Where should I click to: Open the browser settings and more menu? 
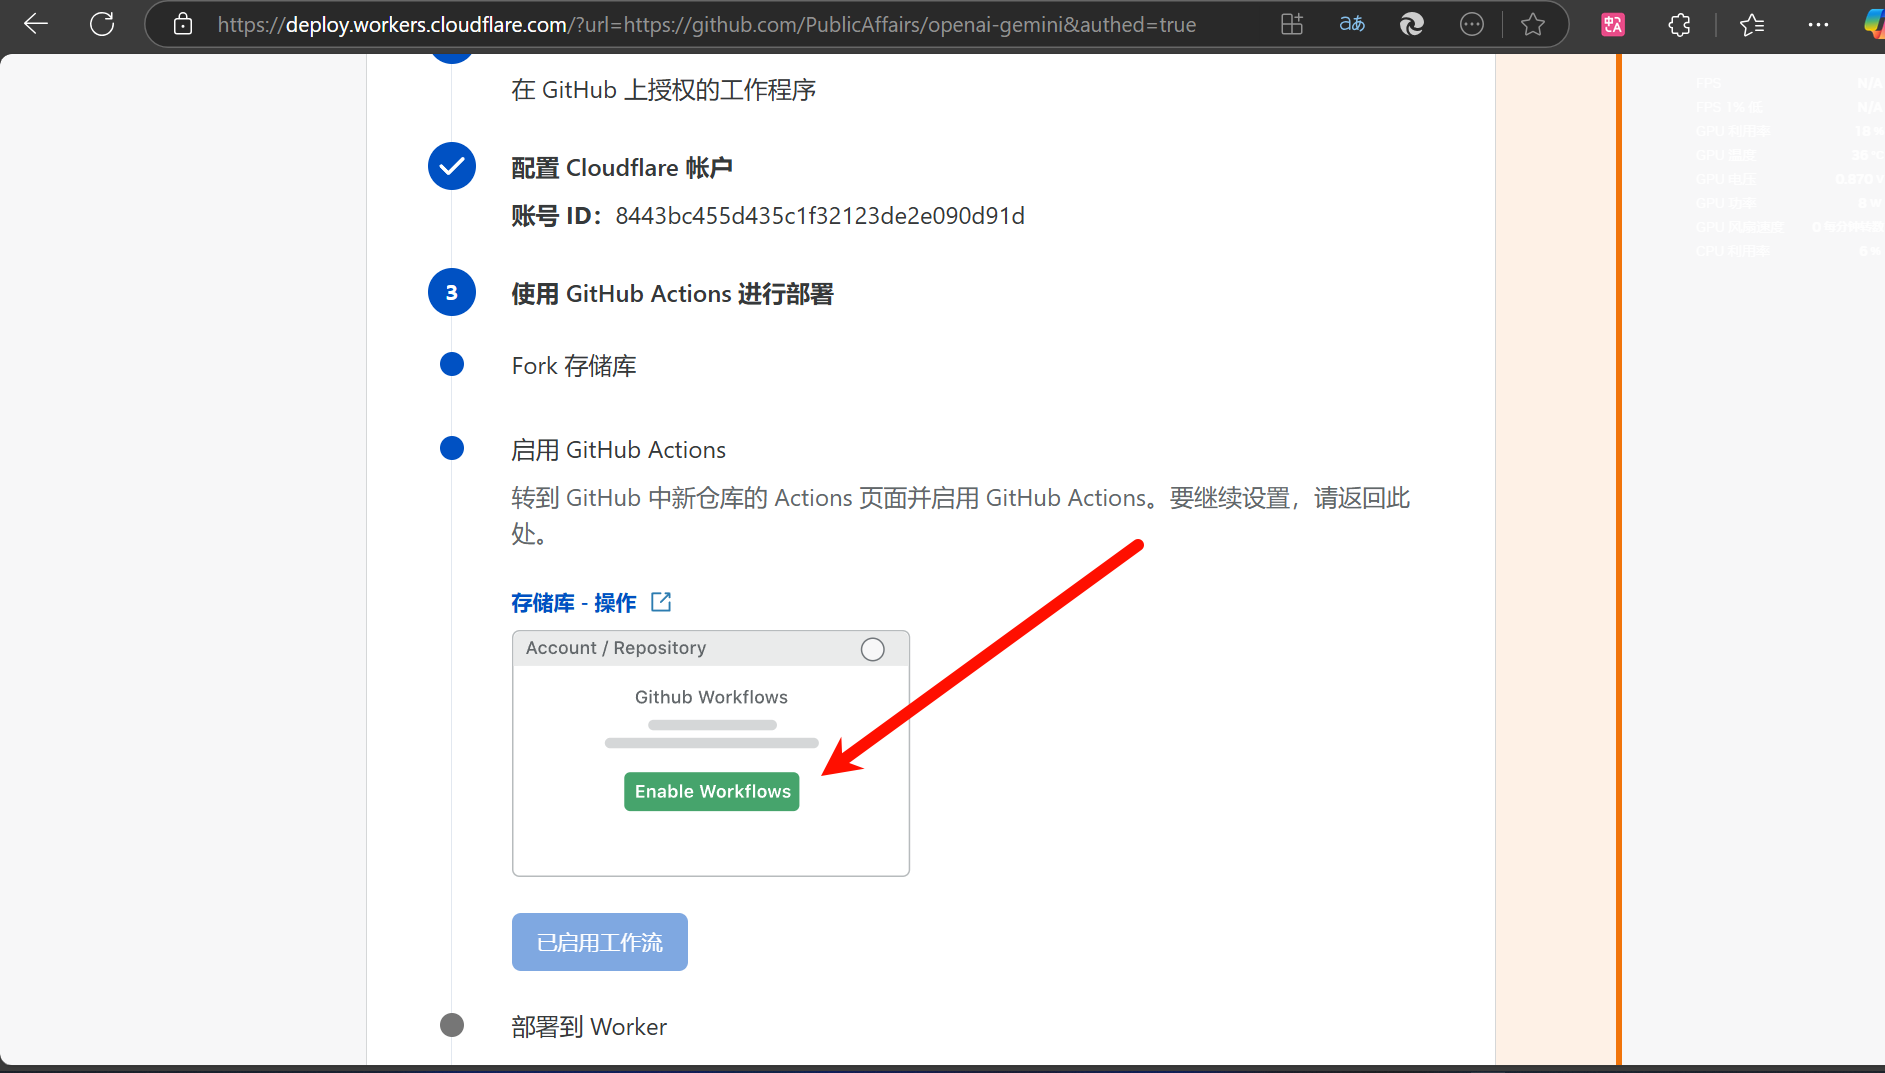[x=1818, y=24]
